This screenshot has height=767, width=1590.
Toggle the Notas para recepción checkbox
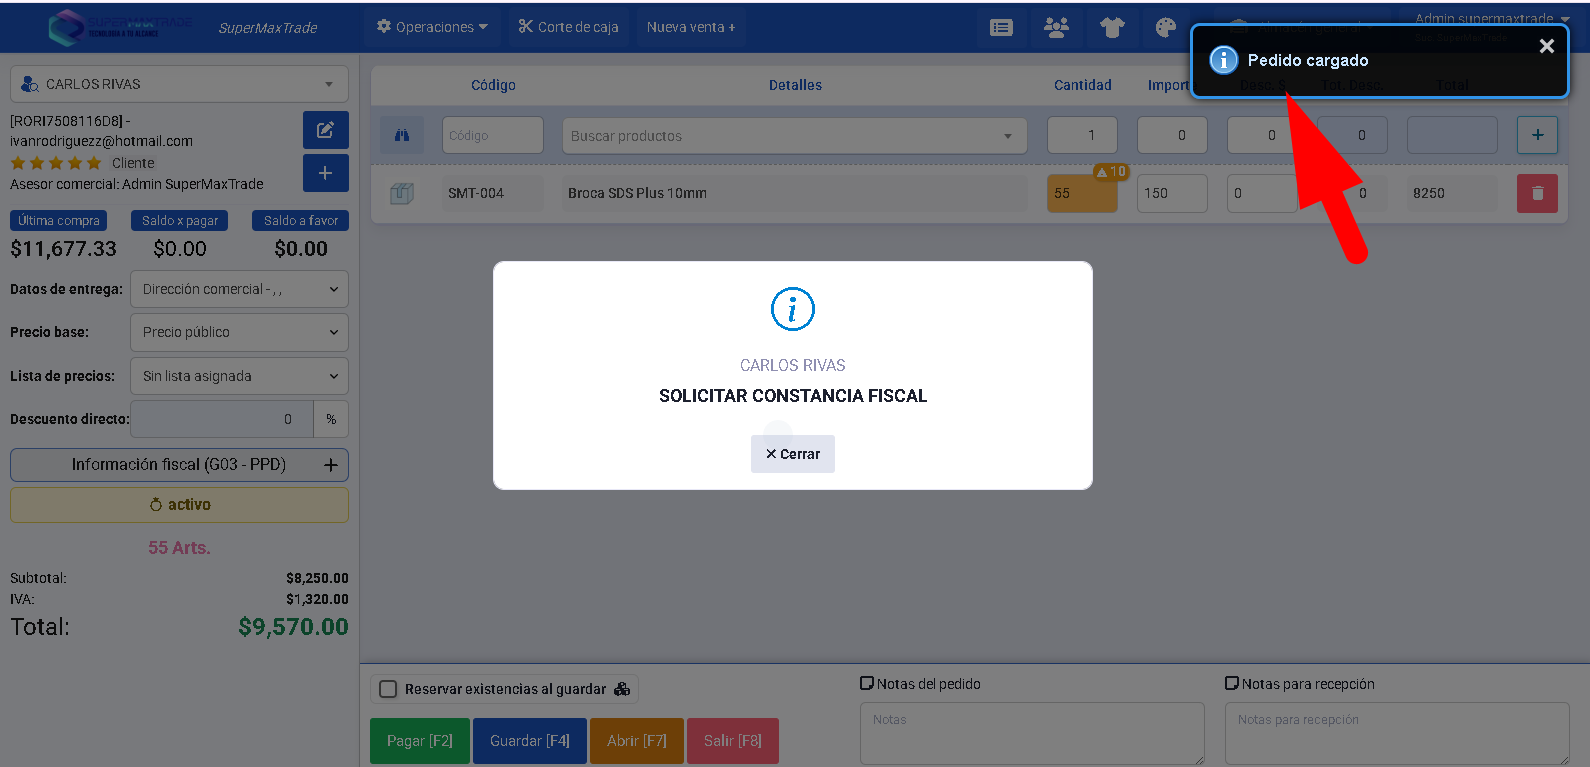point(1232,683)
